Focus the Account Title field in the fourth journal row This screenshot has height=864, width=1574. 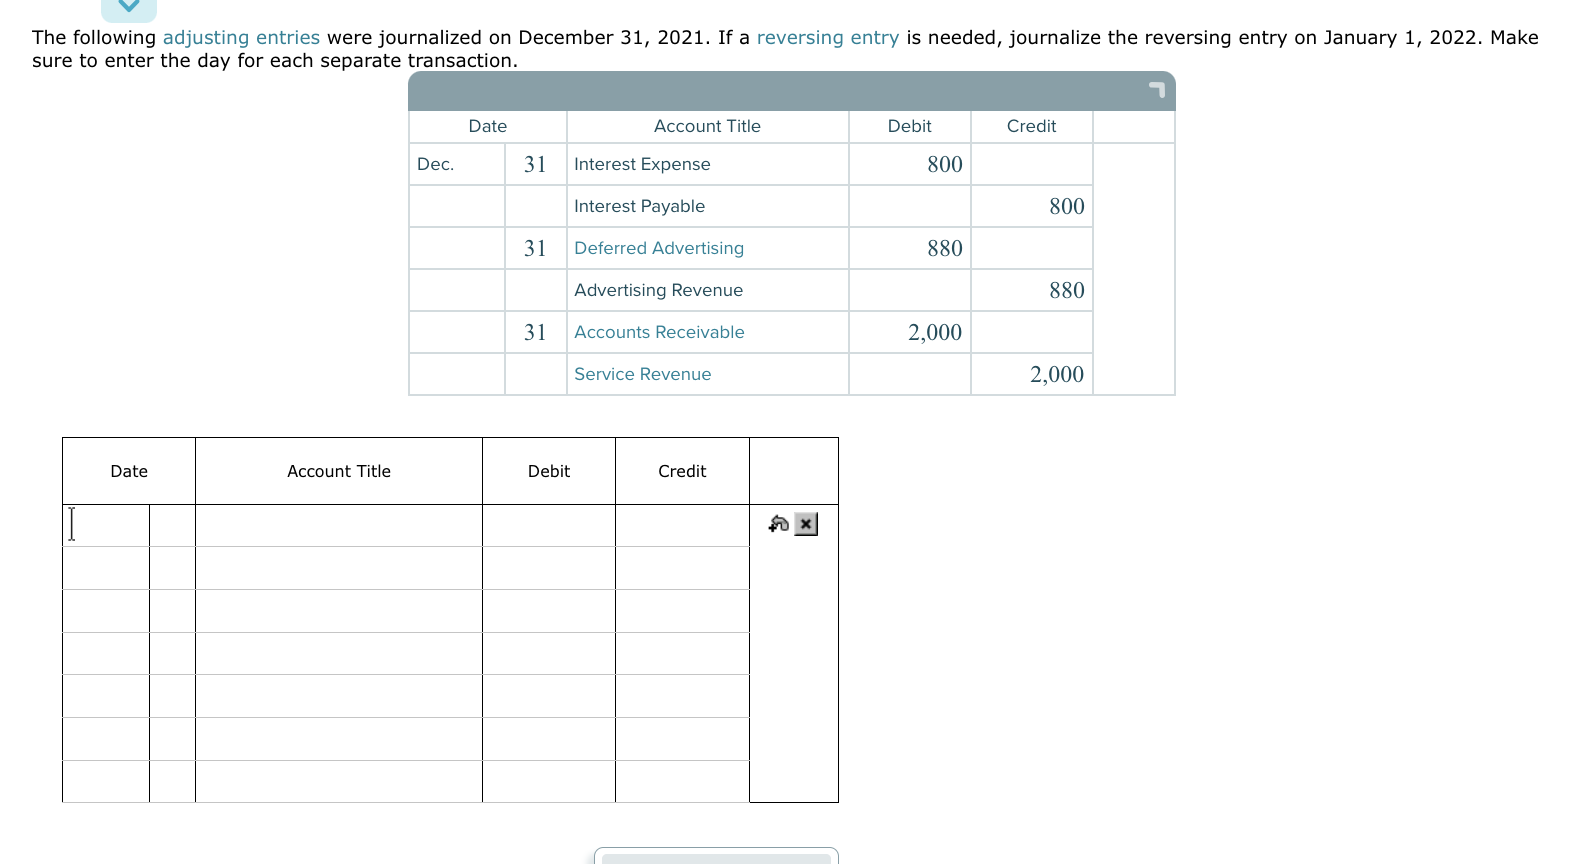pos(339,654)
